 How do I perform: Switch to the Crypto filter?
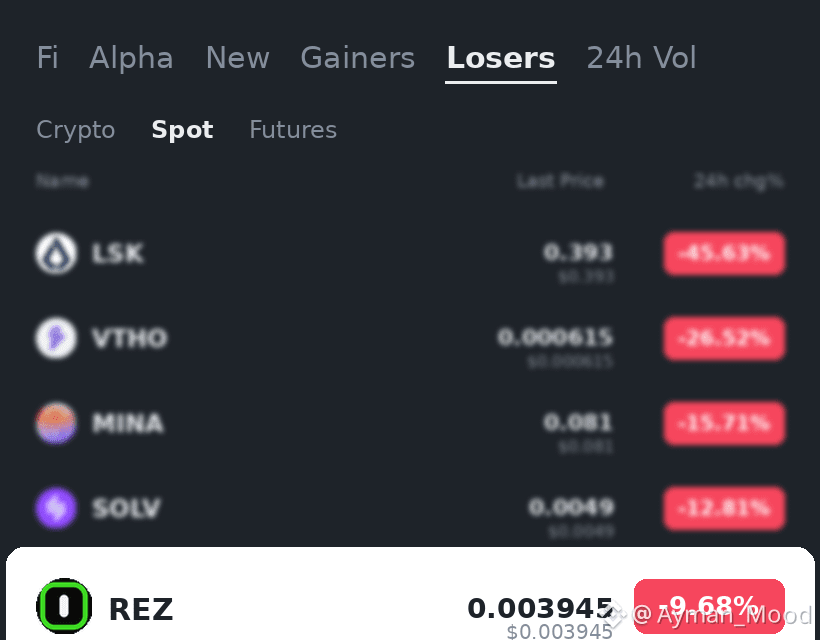coord(76,130)
